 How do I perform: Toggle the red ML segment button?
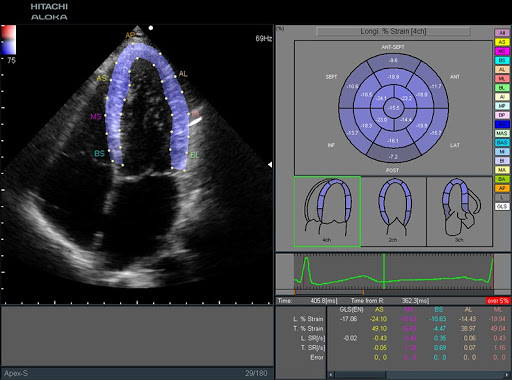pyautogui.click(x=502, y=79)
